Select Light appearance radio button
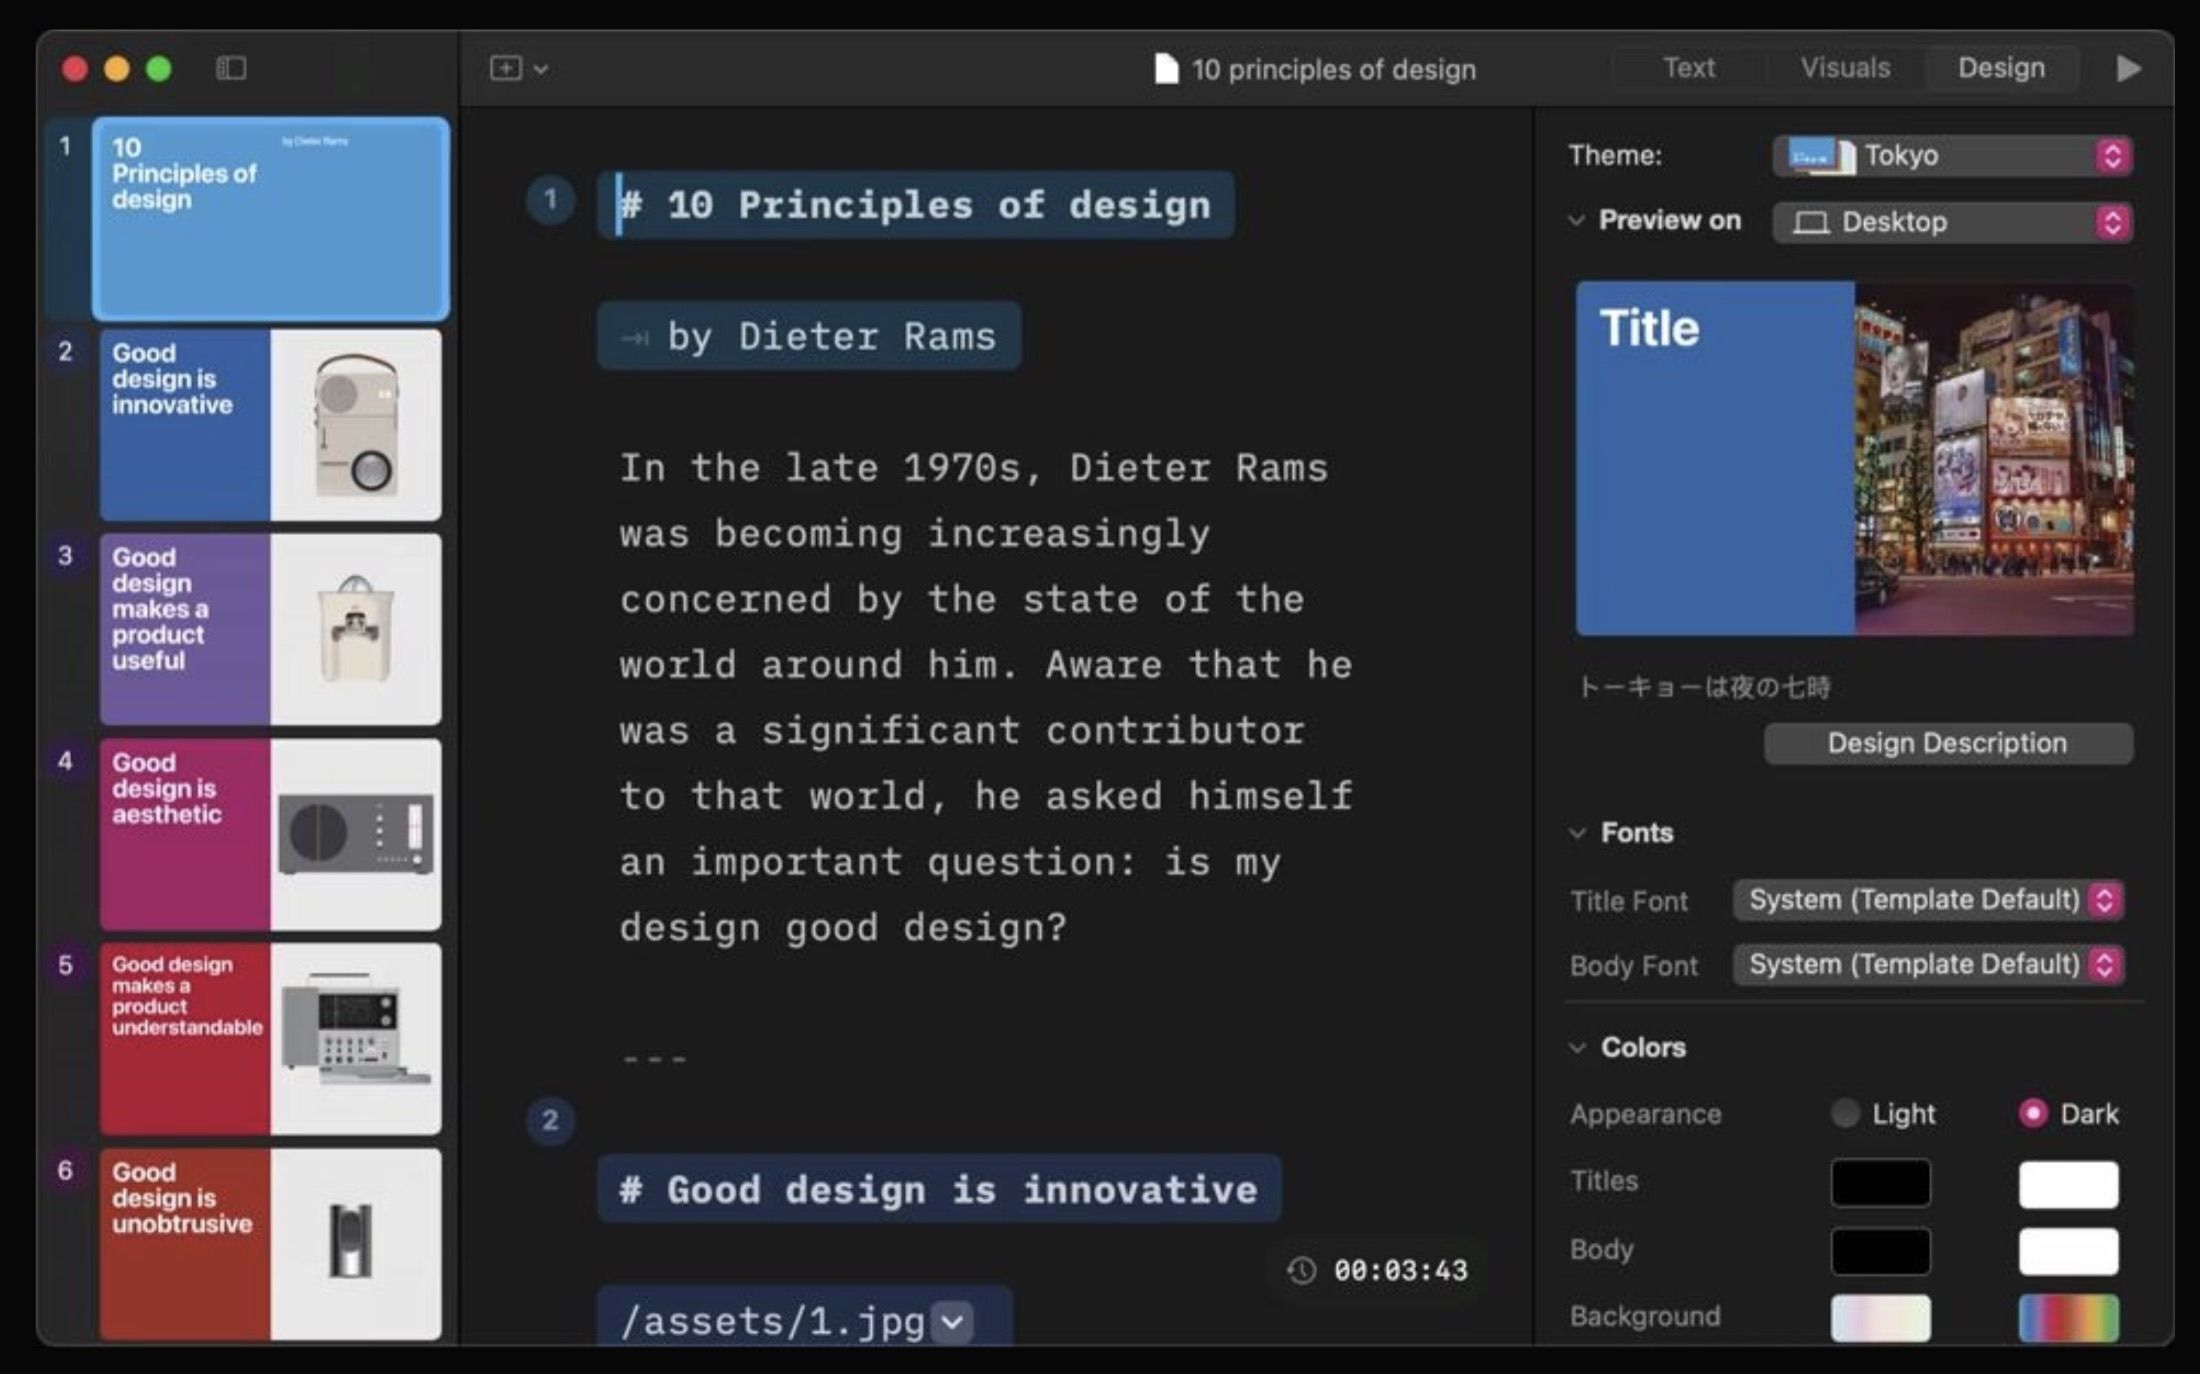 [1845, 1113]
